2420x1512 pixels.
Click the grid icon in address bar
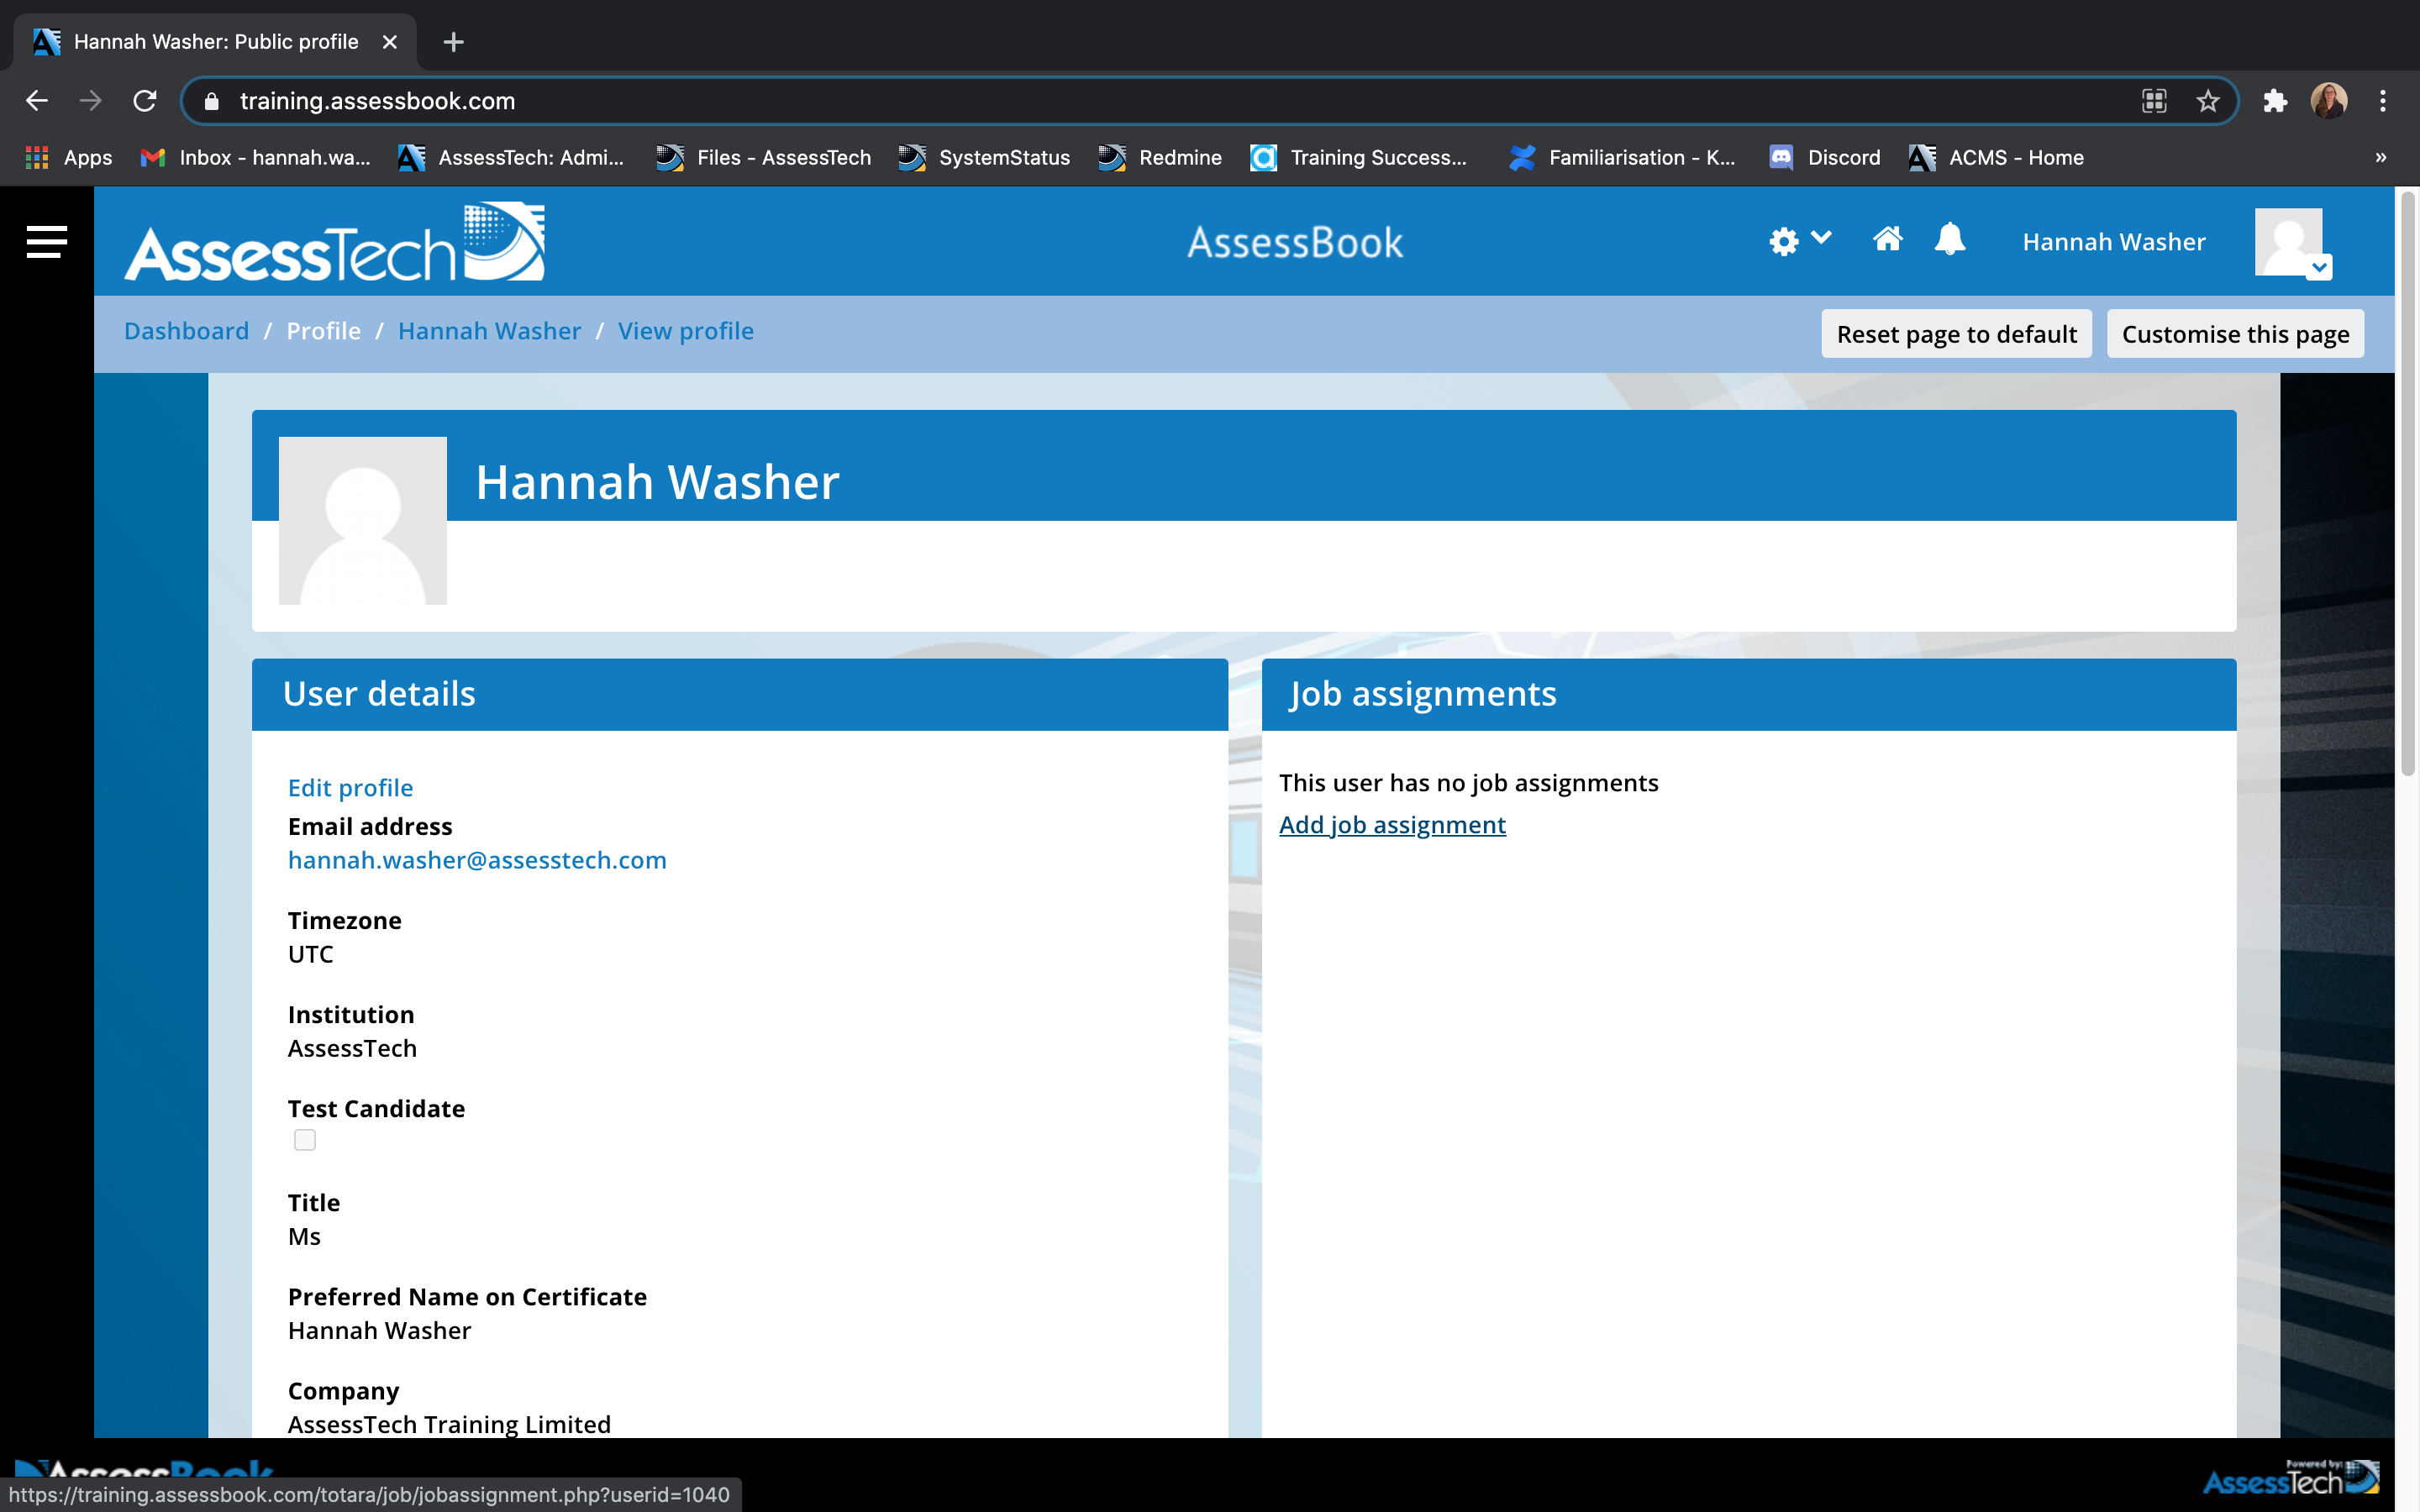pos(2154,101)
